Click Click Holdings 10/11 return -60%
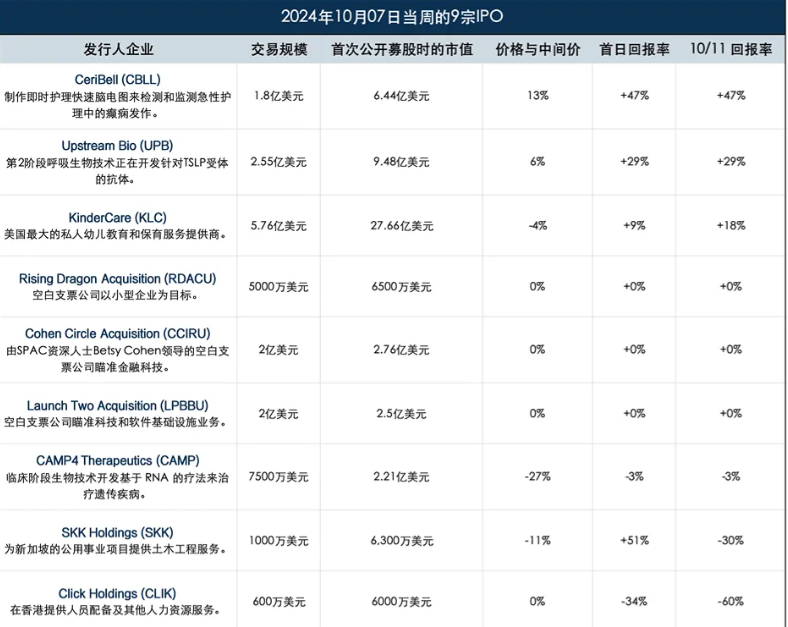788x627 pixels. click(x=731, y=601)
